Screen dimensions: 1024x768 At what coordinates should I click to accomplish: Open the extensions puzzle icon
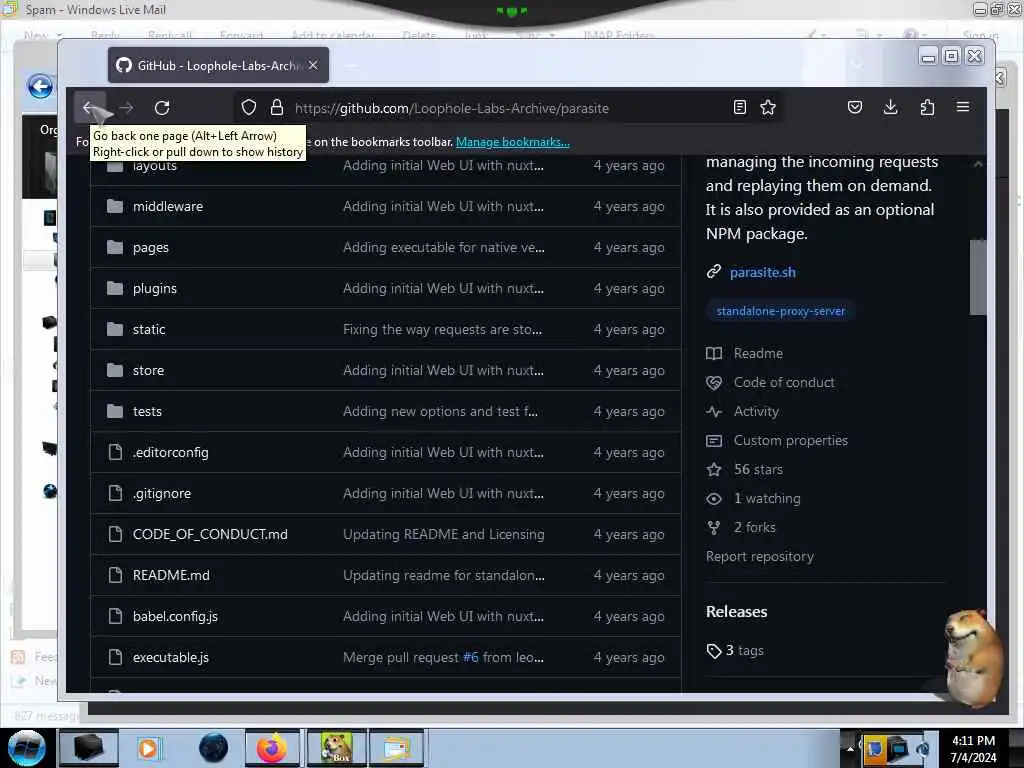pyautogui.click(x=927, y=108)
